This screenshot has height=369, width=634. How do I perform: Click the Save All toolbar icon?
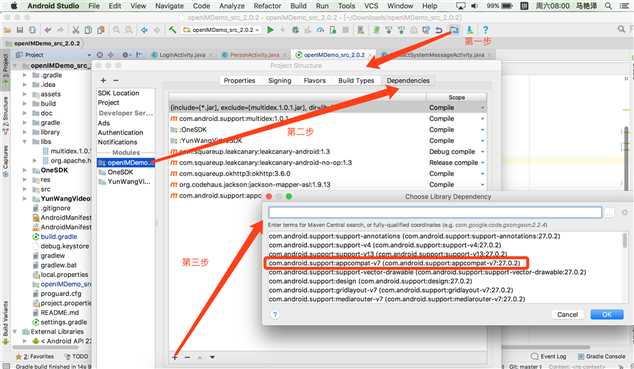coord(19,30)
